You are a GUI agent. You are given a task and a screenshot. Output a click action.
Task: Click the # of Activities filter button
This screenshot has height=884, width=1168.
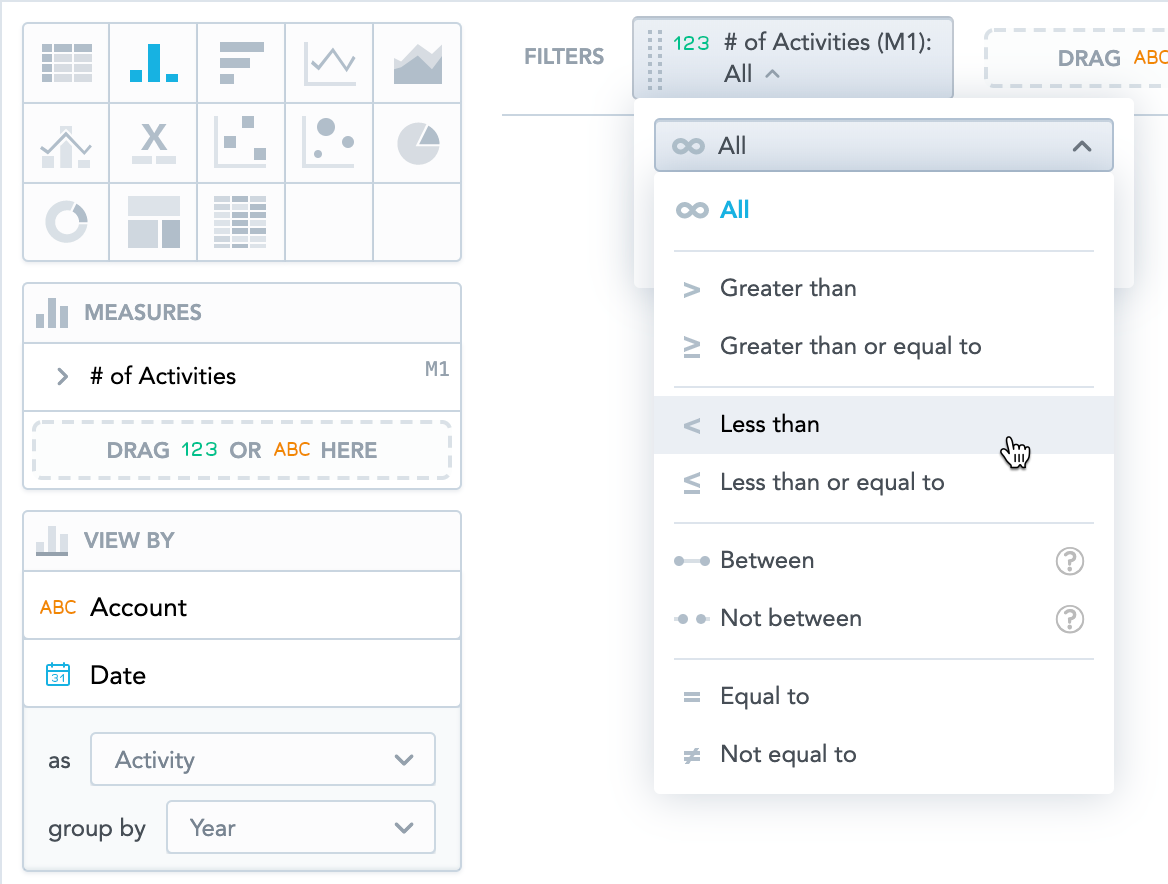coord(793,57)
